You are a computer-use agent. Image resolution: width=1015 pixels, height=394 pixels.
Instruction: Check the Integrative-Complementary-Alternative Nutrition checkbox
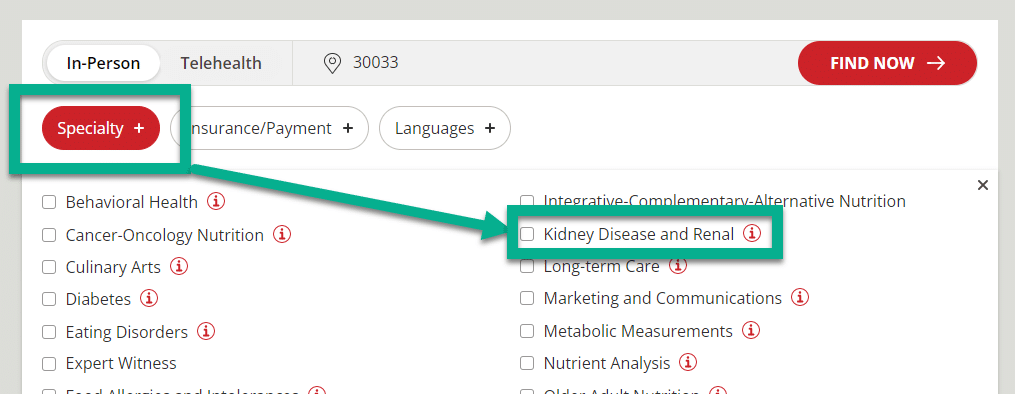[x=527, y=201]
